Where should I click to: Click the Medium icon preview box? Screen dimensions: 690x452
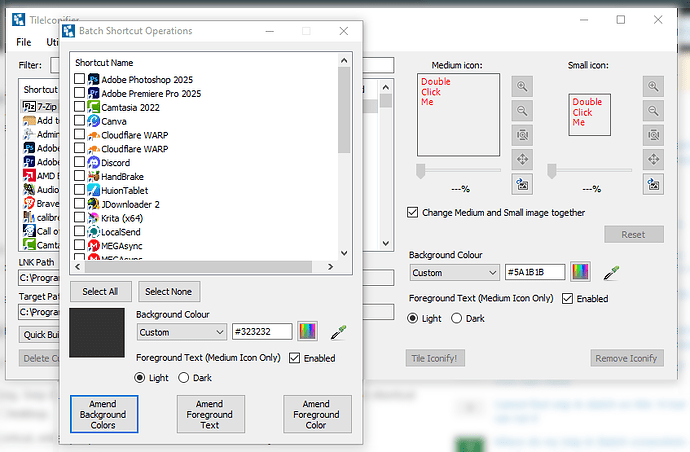click(x=459, y=114)
